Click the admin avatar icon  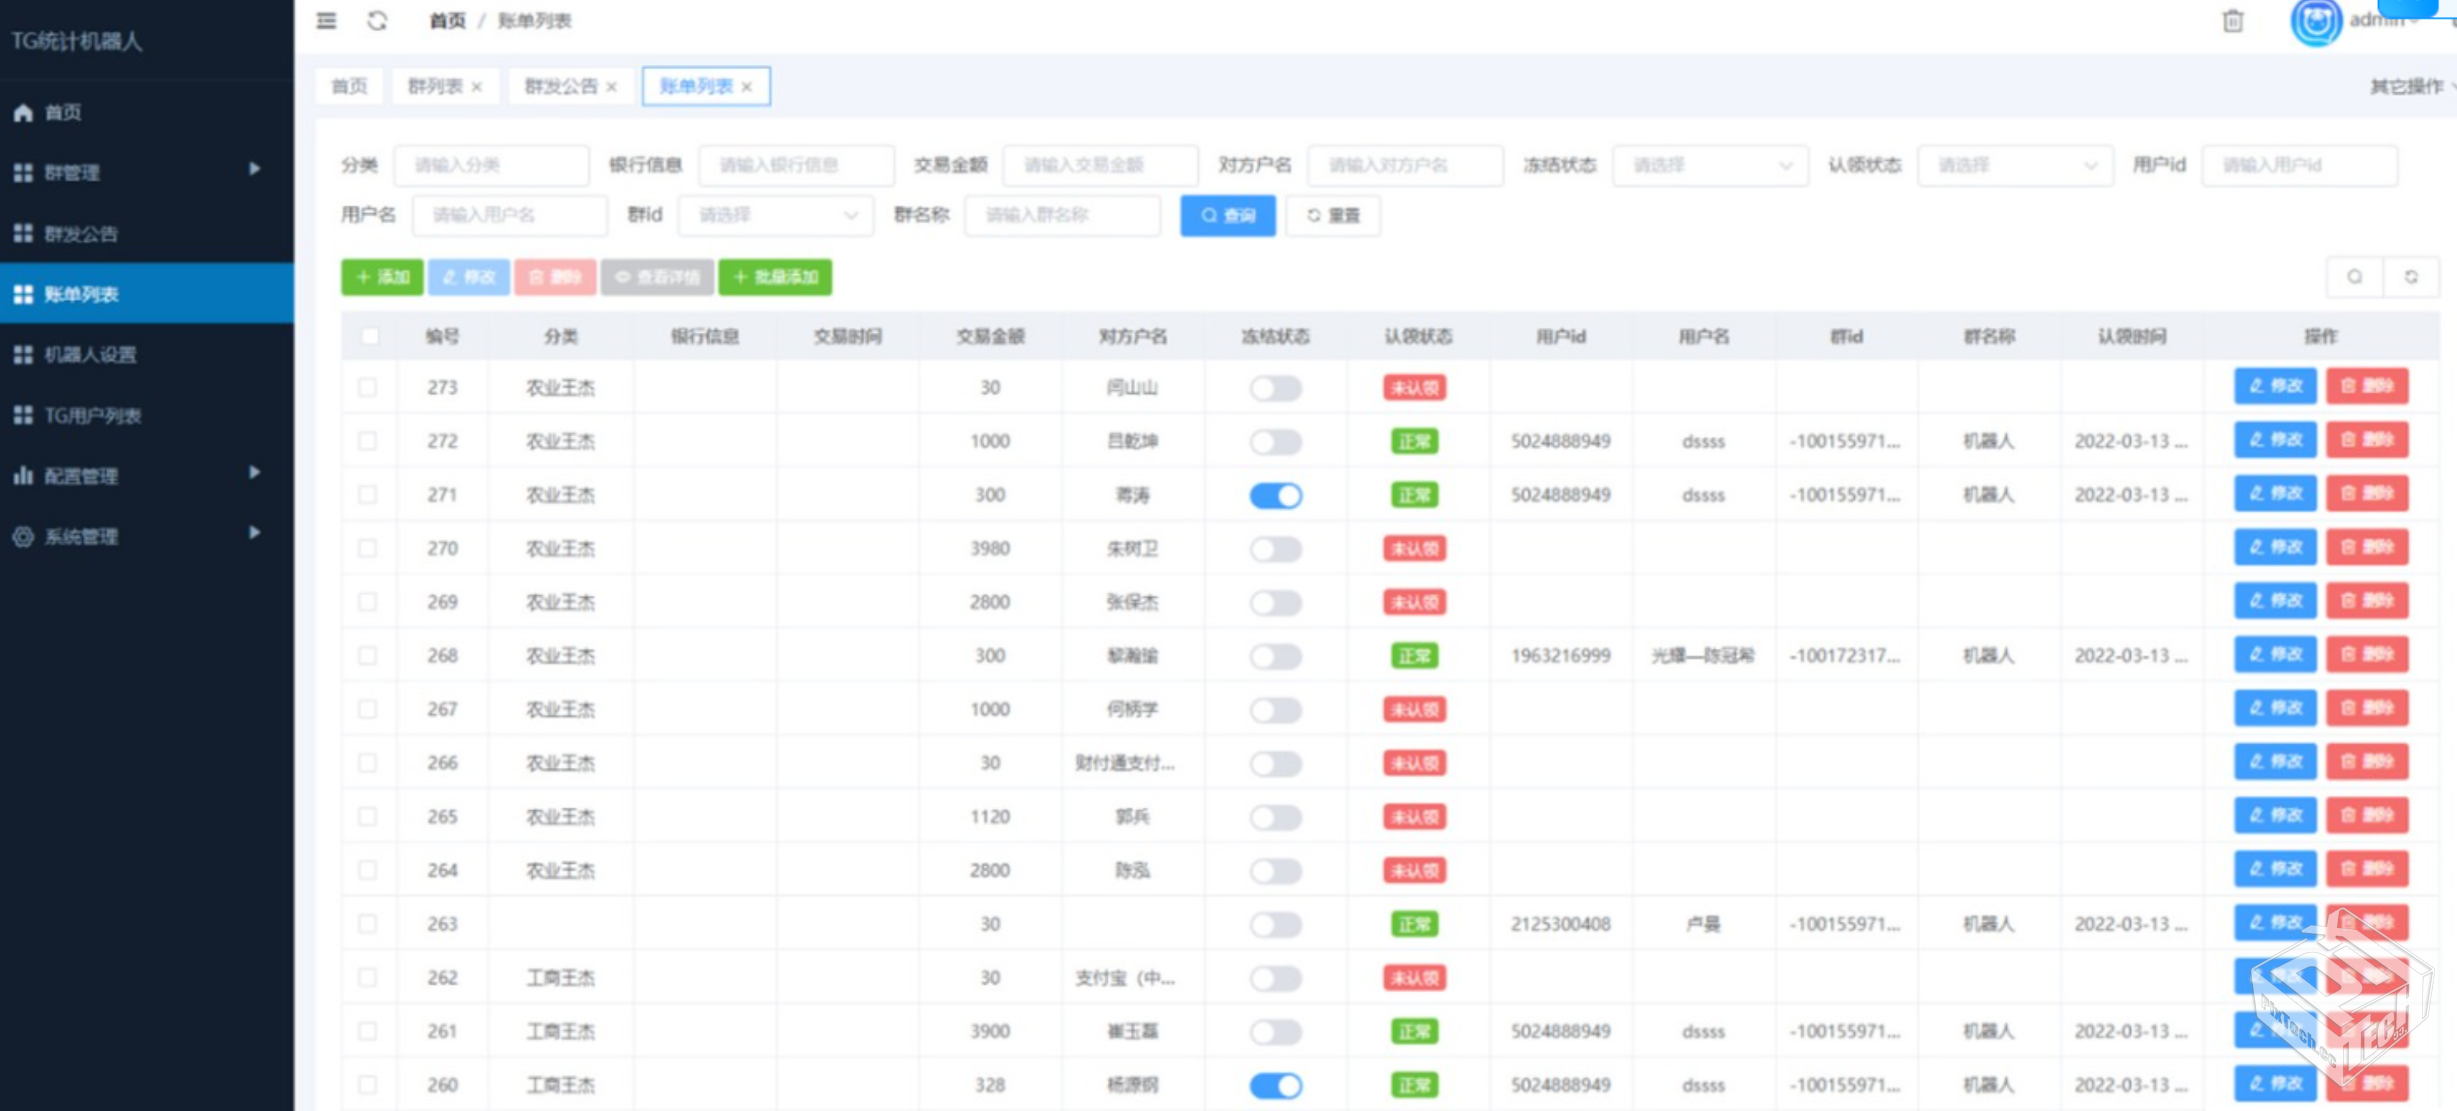click(x=2315, y=22)
